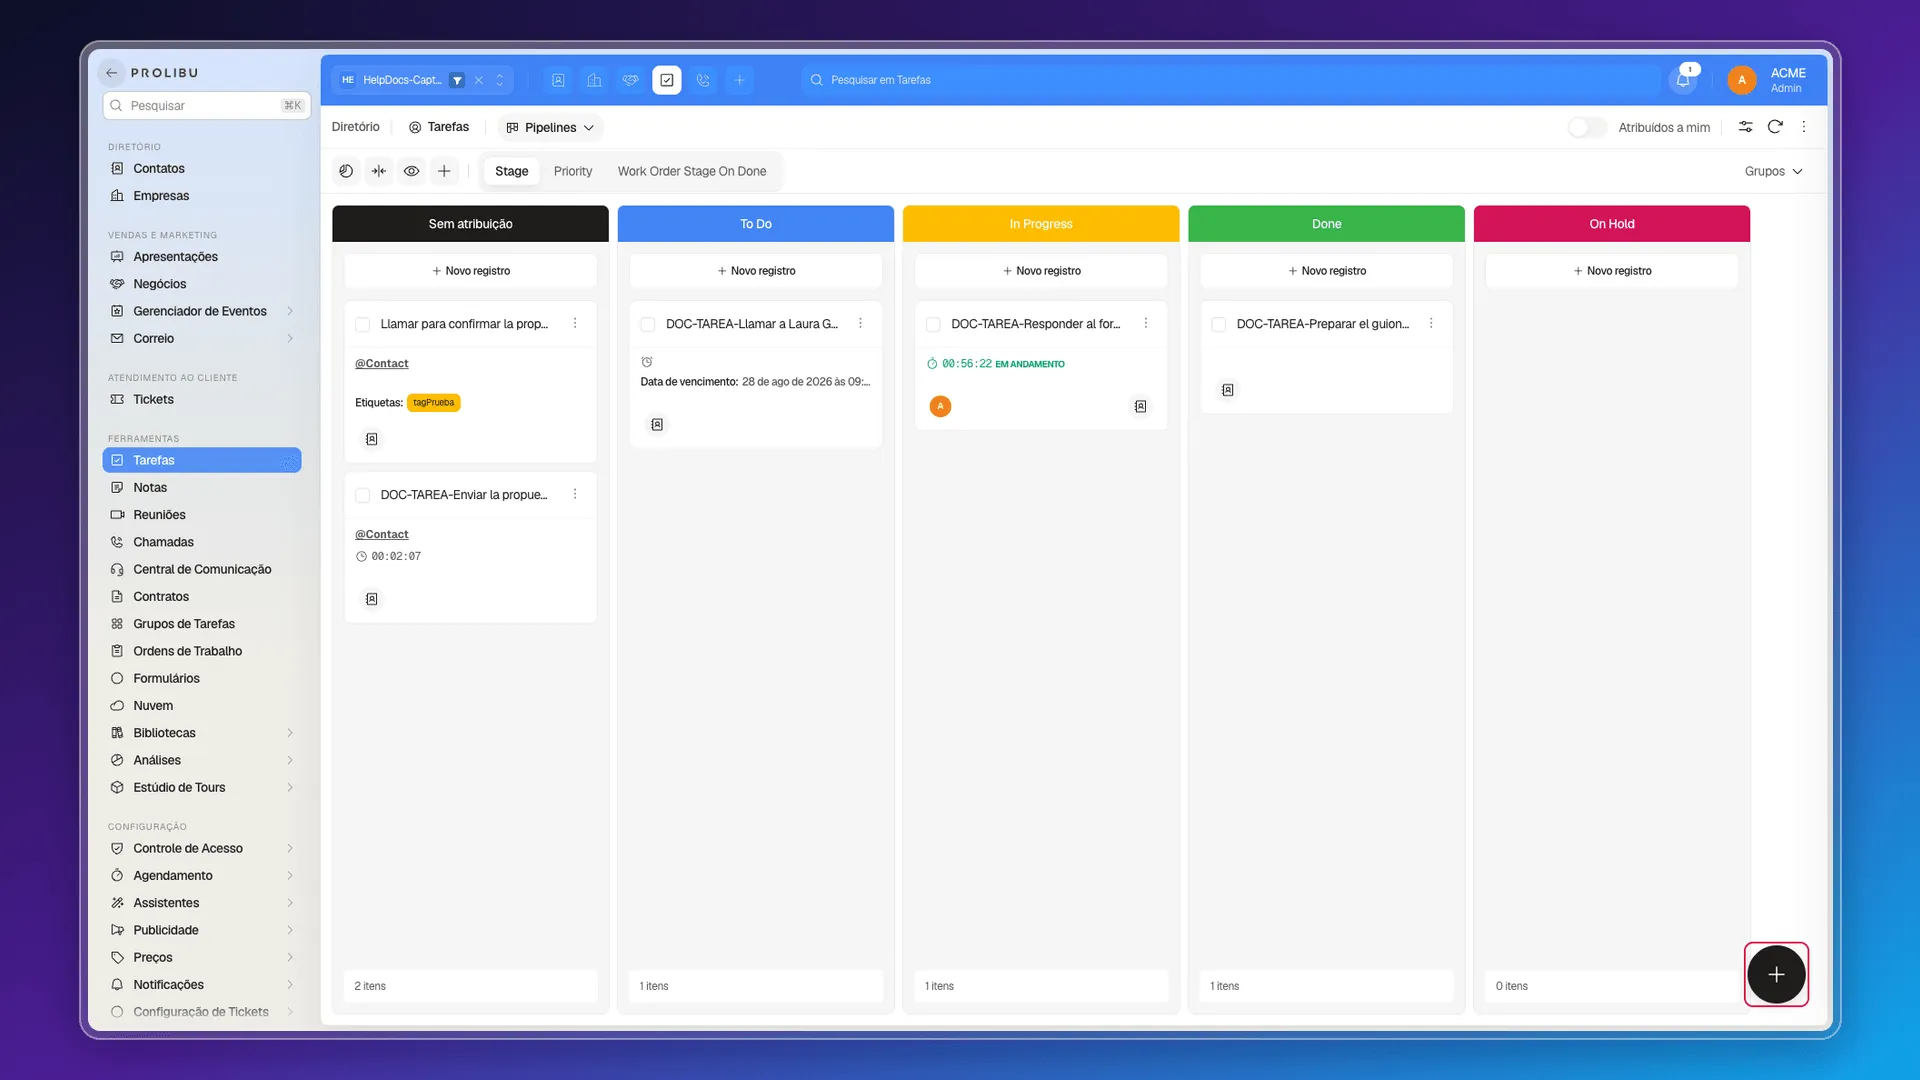Click the black floating plus button
The image size is (1920, 1080).
(1776, 974)
